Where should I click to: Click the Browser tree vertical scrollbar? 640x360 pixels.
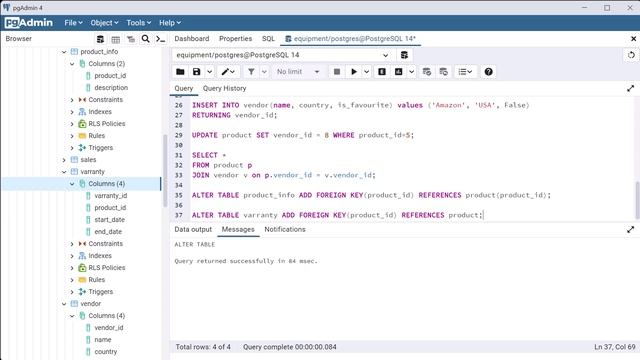coord(165,171)
